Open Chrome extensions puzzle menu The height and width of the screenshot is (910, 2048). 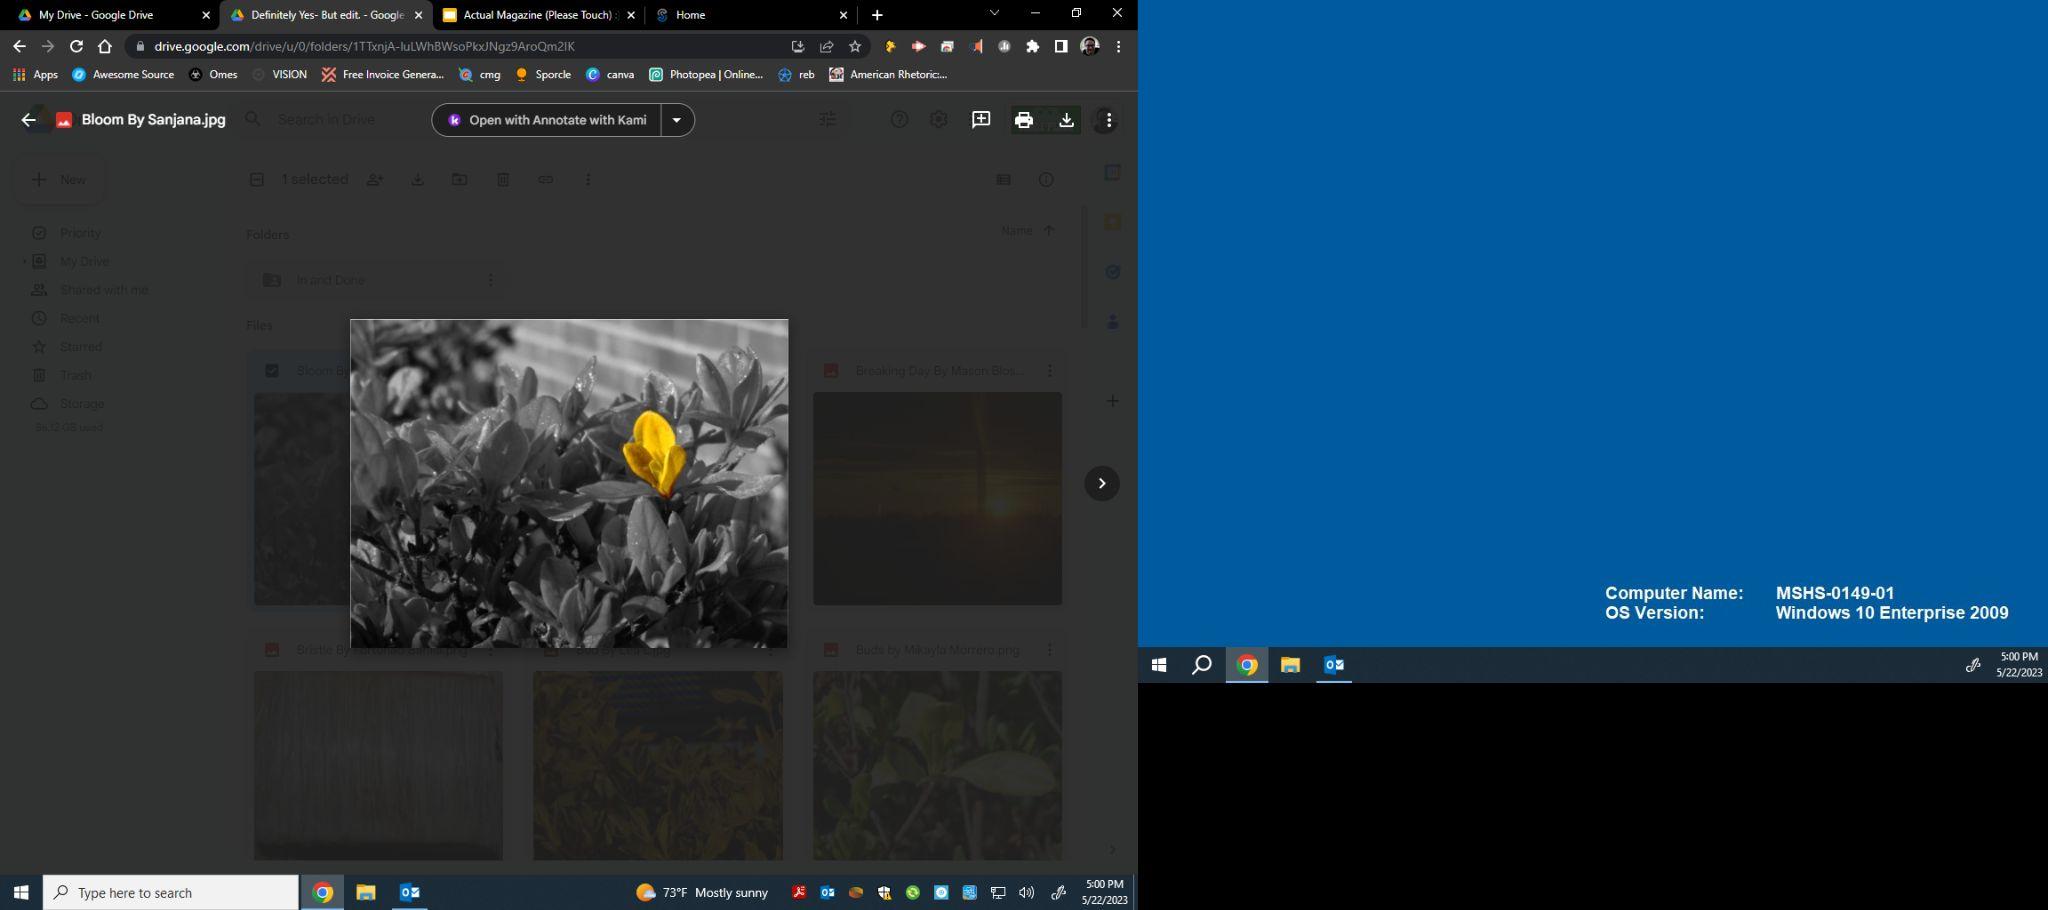click(x=1033, y=46)
